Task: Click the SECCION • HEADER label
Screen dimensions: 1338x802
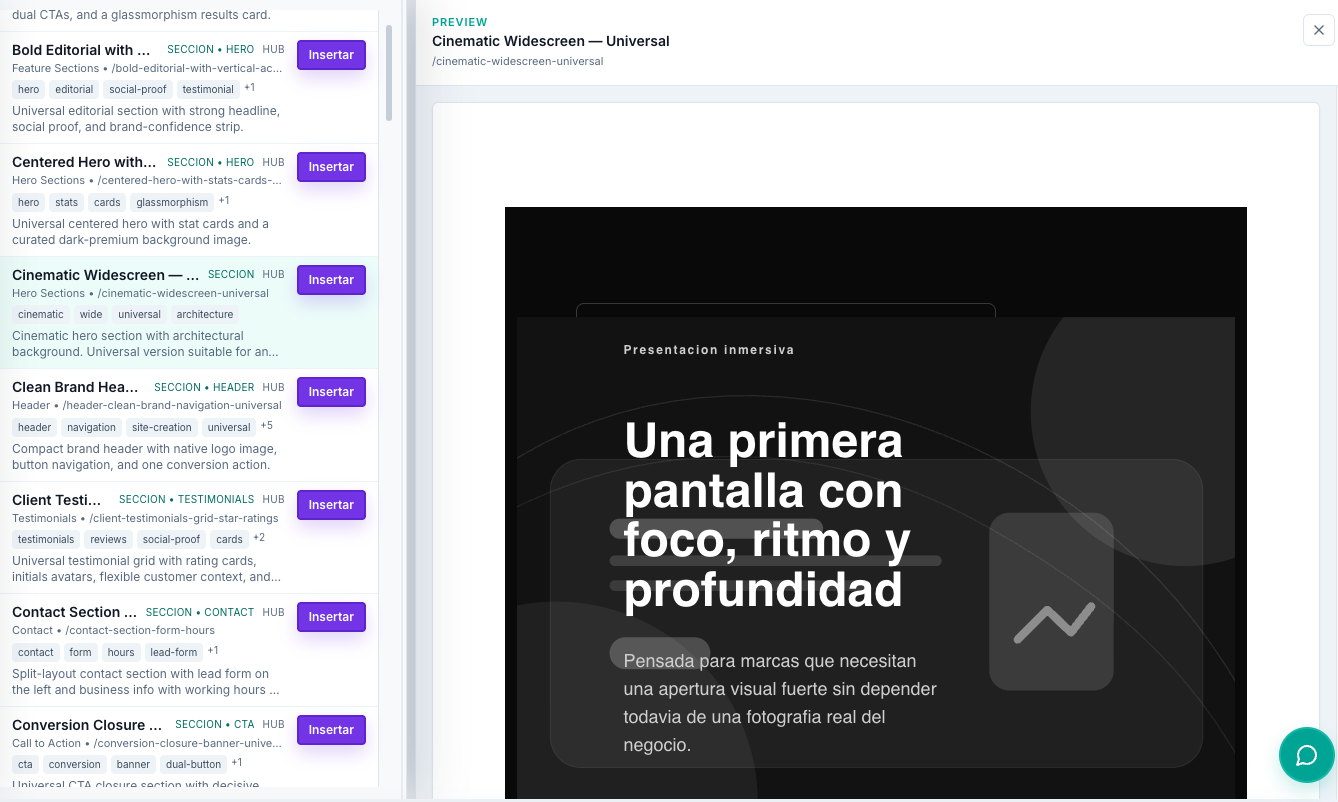Action: (x=204, y=387)
